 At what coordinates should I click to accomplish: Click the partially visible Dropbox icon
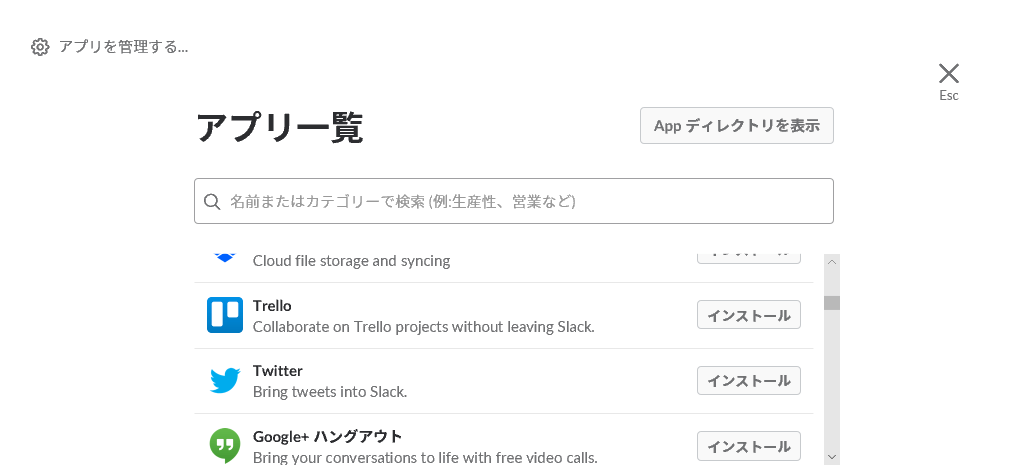point(225,257)
